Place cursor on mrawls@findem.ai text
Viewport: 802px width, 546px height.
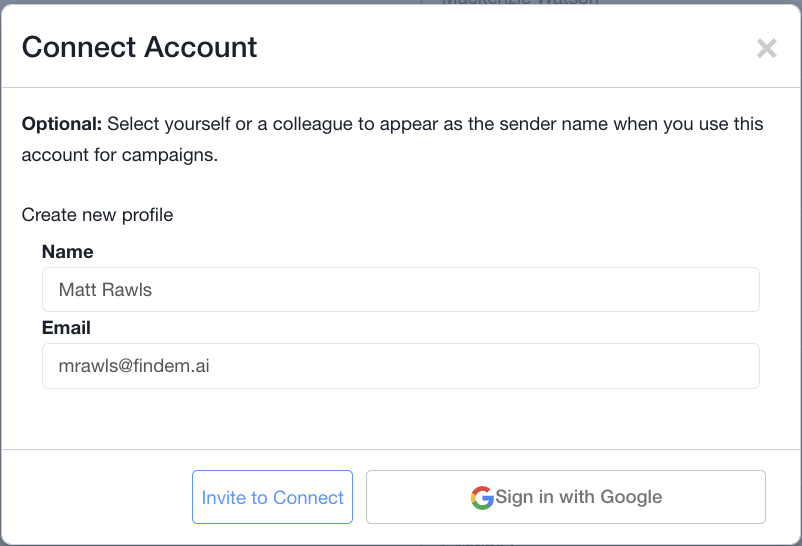(x=134, y=366)
